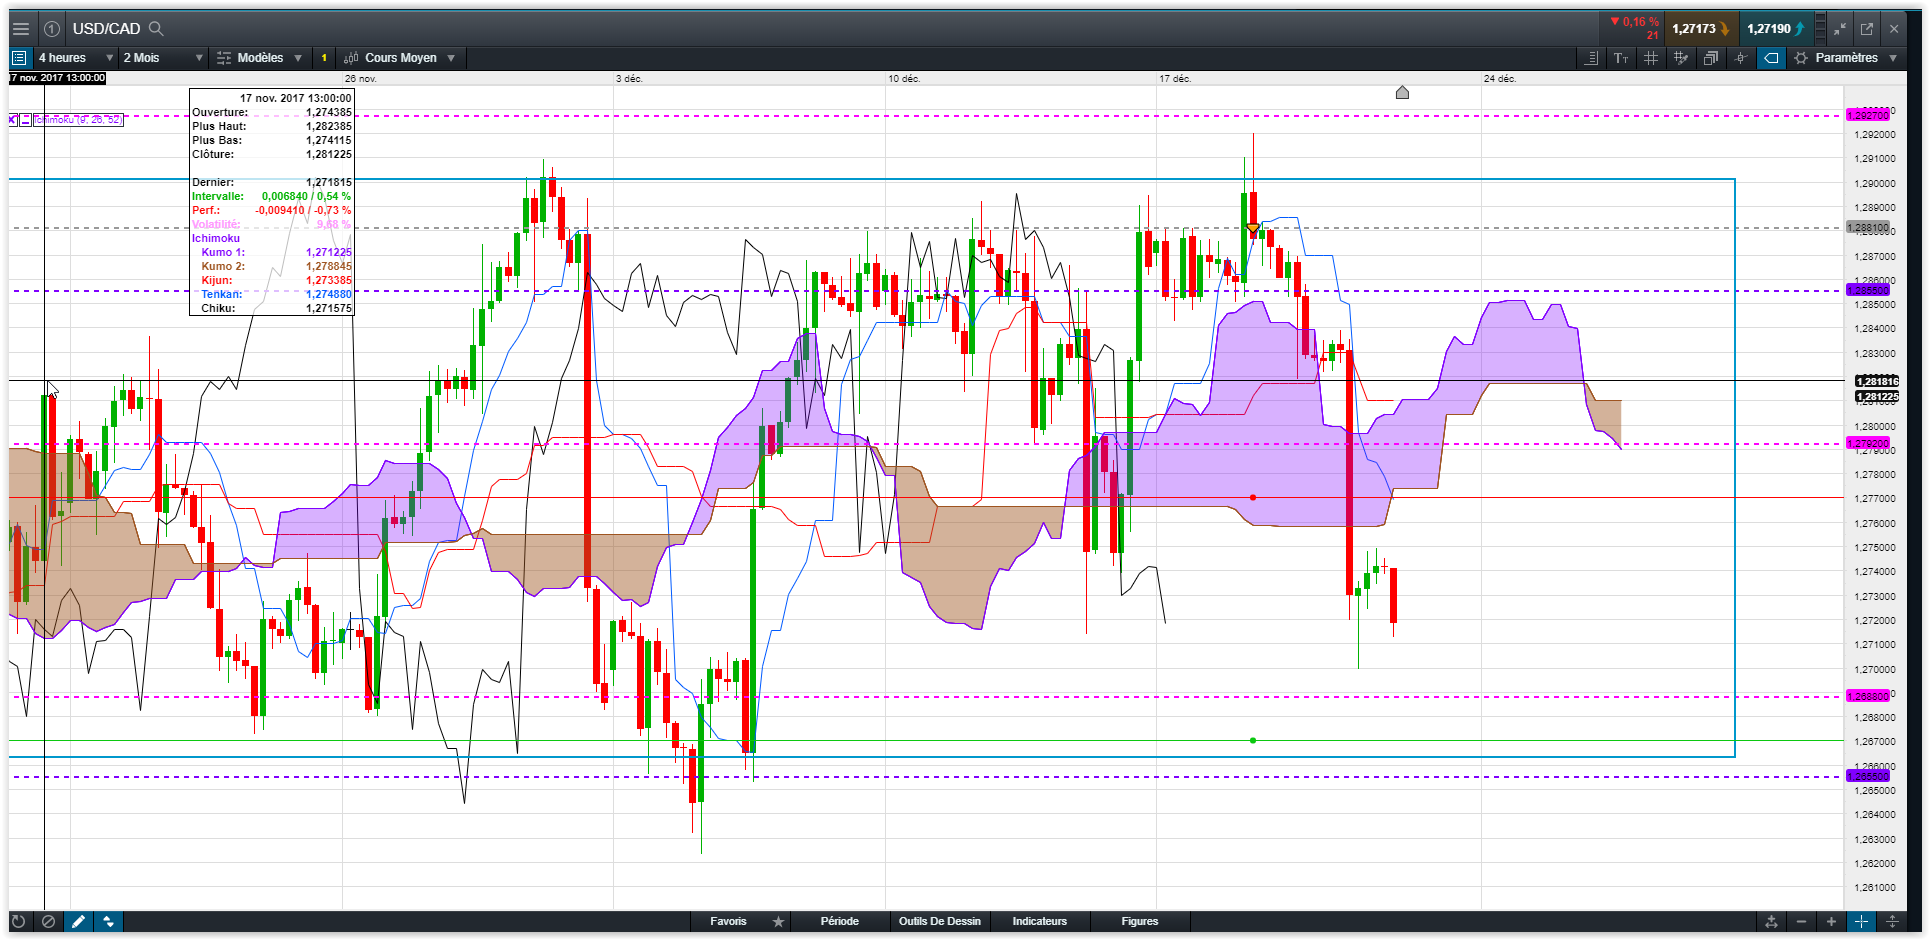Remove the Ichimoku indicator with the X
The height and width of the screenshot is (940, 1930).
[13, 120]
